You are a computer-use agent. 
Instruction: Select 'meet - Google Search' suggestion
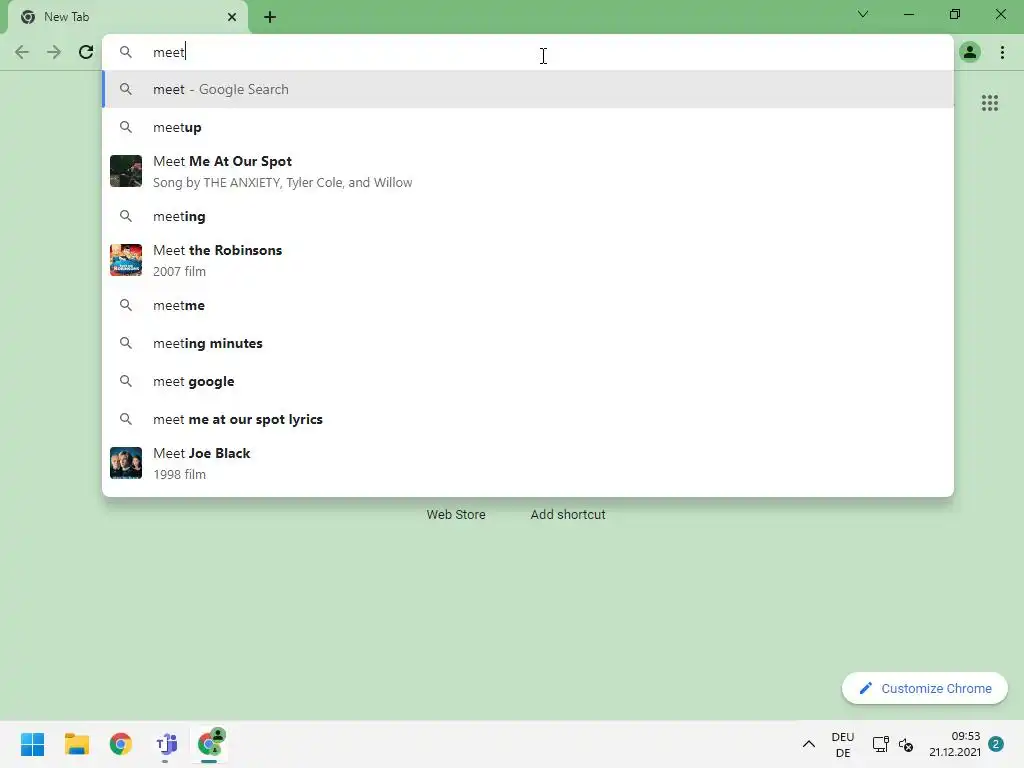tap(528, 89)
